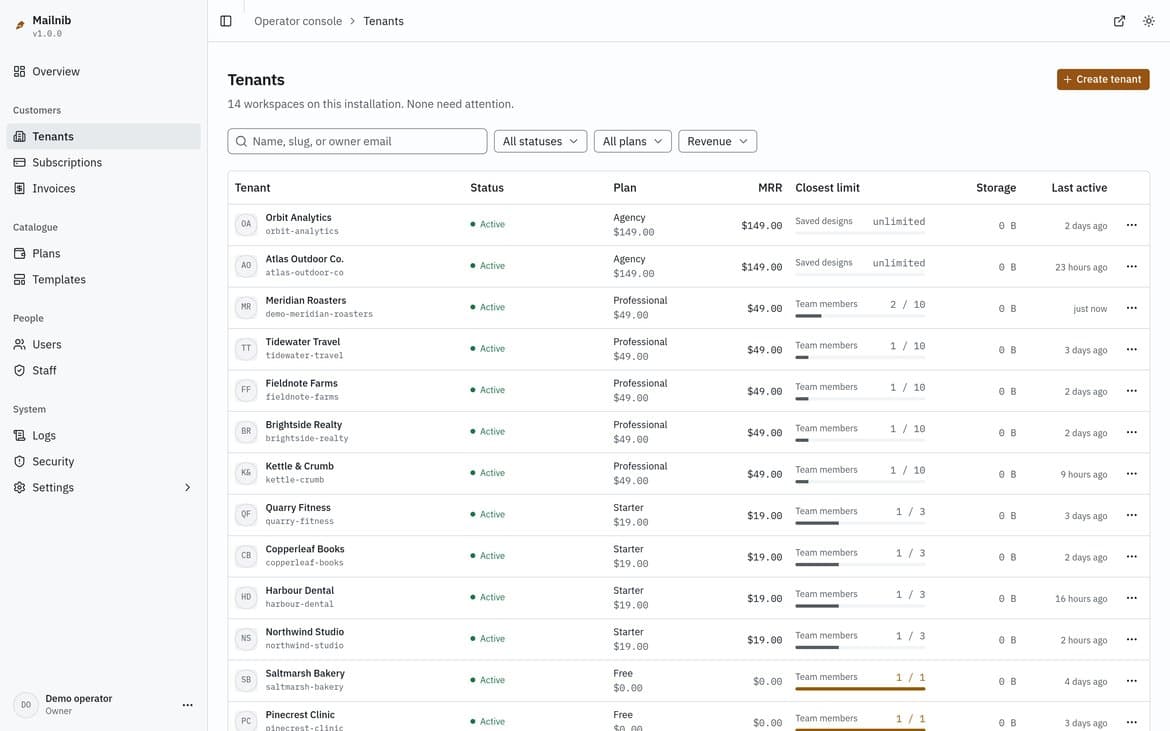The width and height of the screenshot is (1170, 731).
Task: Open row actions for Brightside Realty
Action: pyautogui.click(x=1131, y=433)
